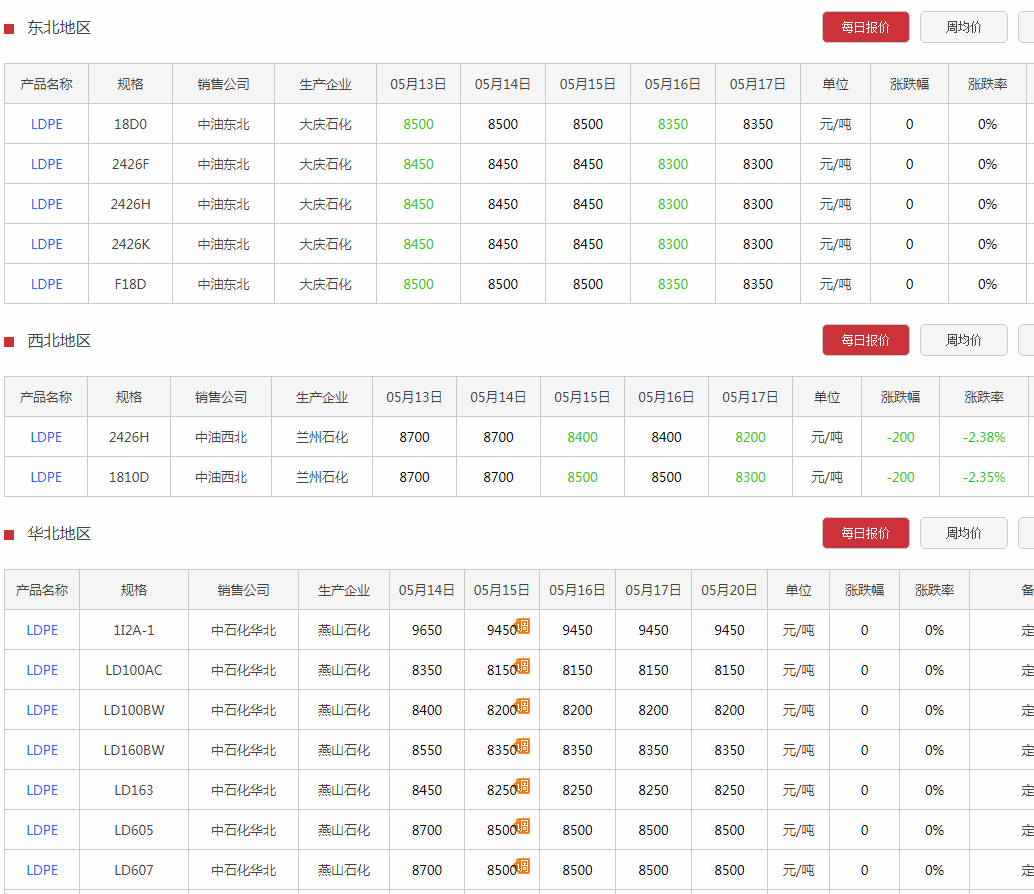Select 每日报价 tab in 东北地区 section
1034x894 pixels.
(x=865, y=27)
